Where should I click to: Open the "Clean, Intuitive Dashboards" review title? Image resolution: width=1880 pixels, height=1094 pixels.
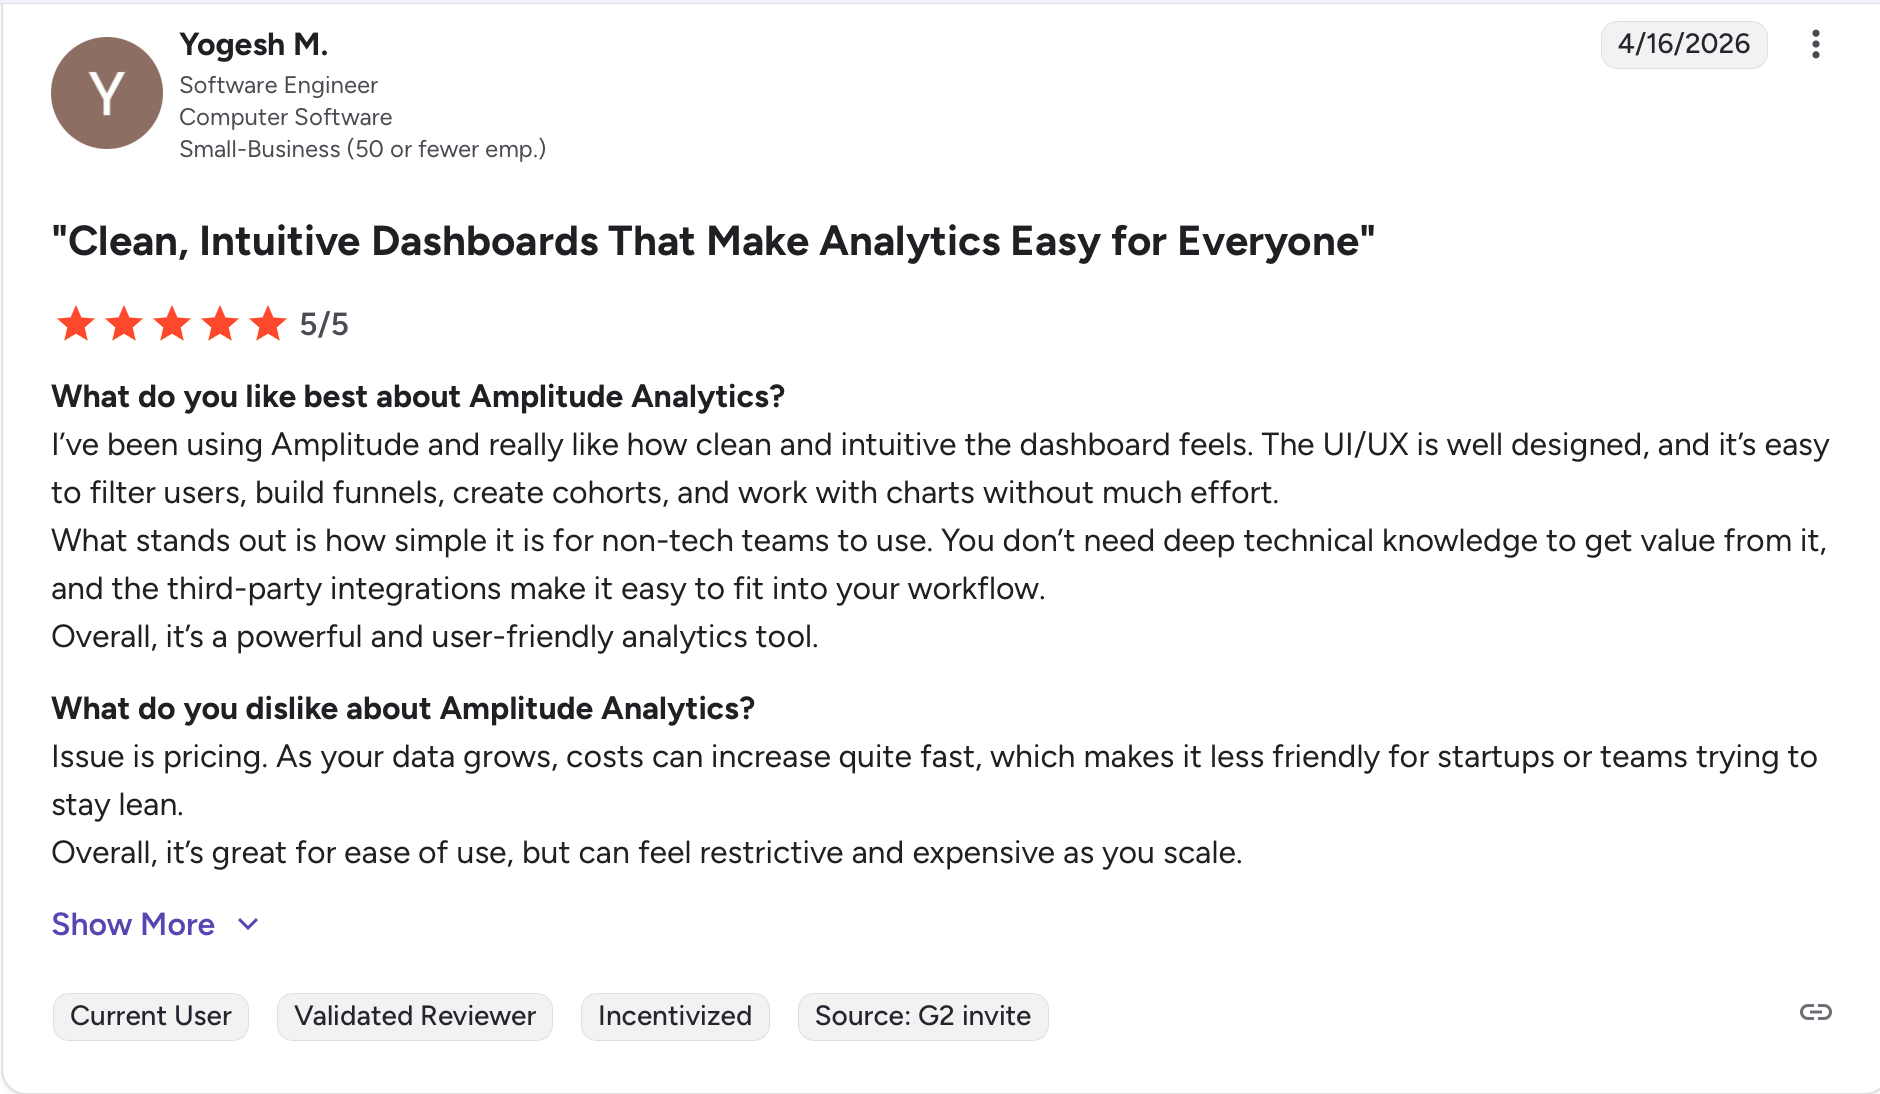pyautogui.click(x=713, y=242)
